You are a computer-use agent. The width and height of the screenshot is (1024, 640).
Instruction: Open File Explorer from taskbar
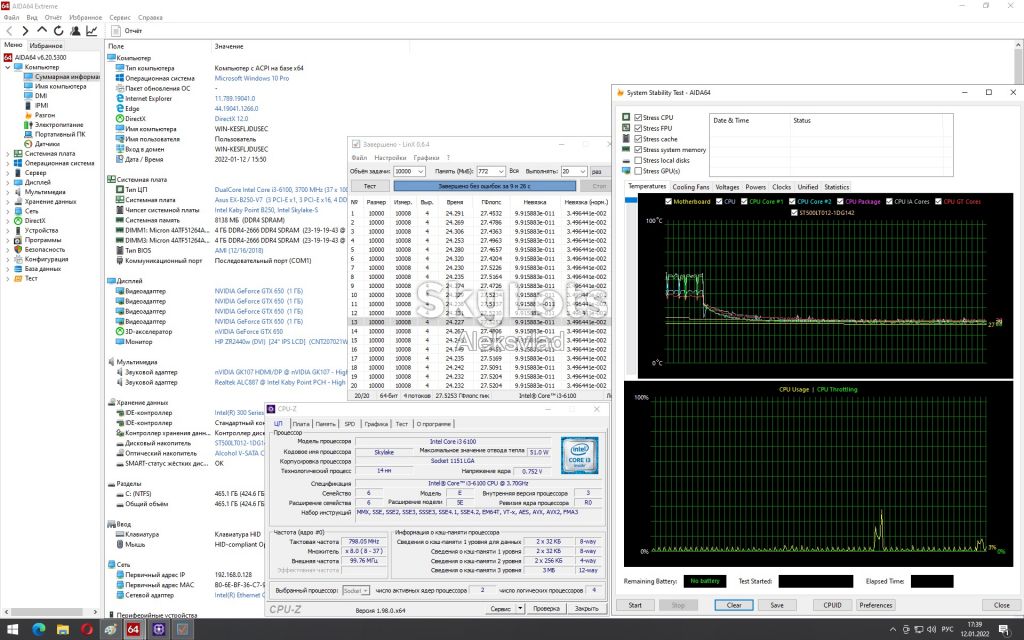click(63, 630)
